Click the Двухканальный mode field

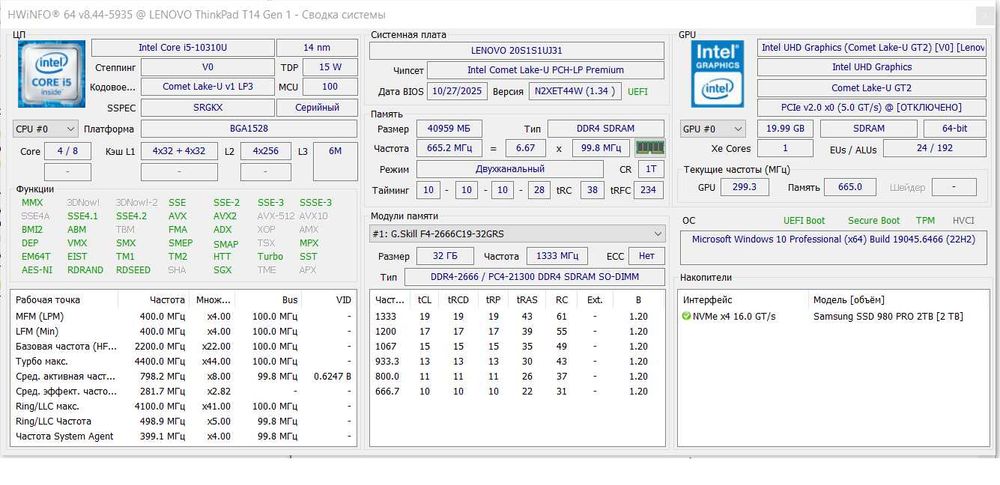tap(510, 169)
